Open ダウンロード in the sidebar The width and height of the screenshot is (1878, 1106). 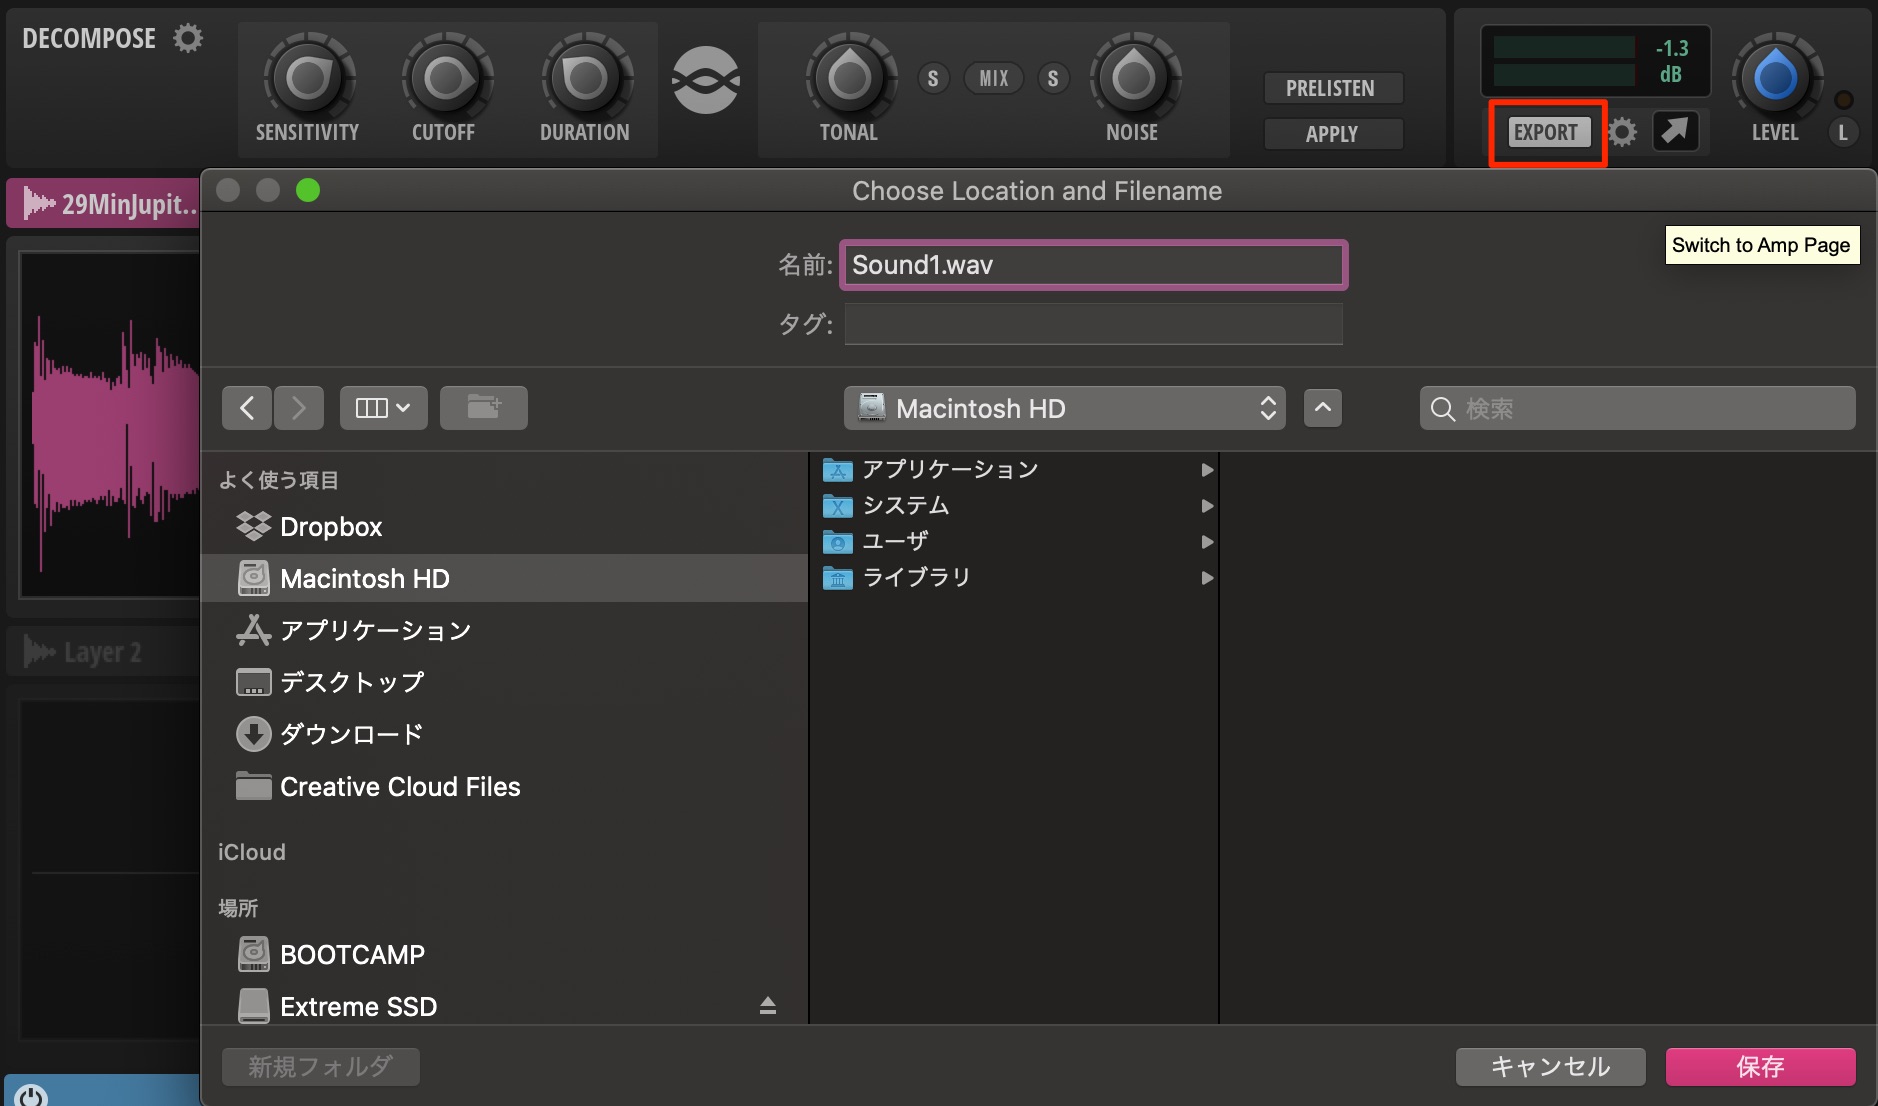click(x=504, y=734)
